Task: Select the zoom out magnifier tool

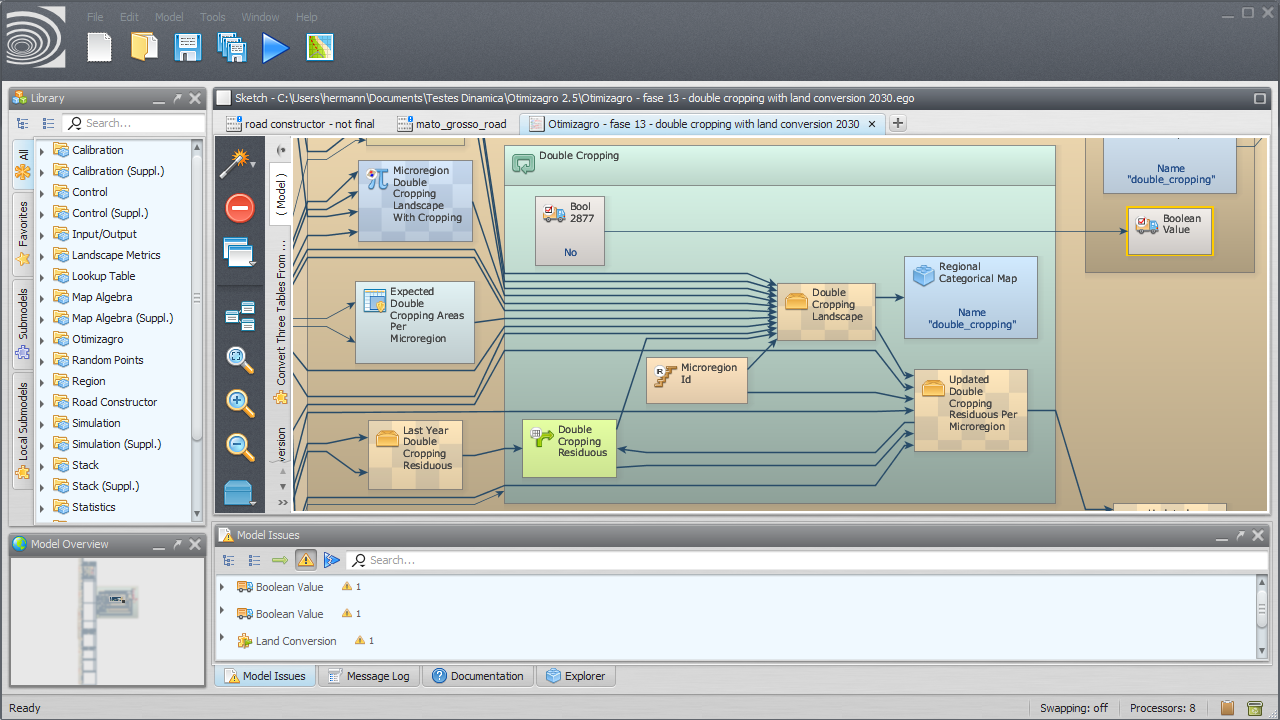Action: pyautogui.click(x=239, y=448)
